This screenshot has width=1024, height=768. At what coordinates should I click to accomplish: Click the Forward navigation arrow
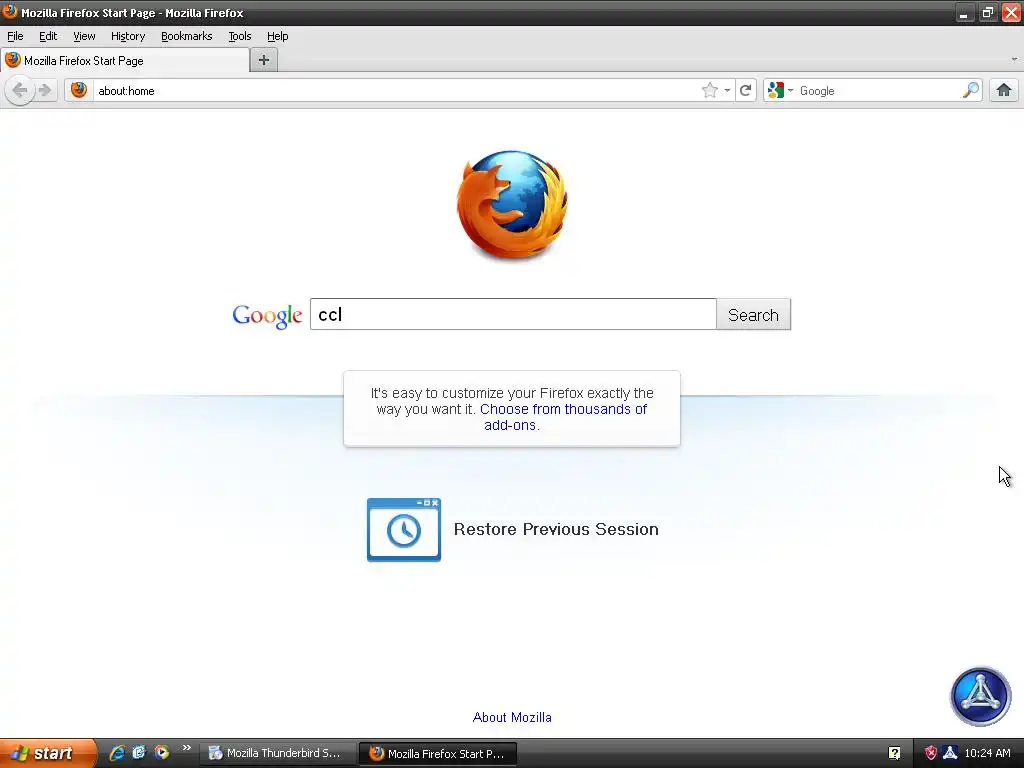pyautogui.click(x=44, y=90)
